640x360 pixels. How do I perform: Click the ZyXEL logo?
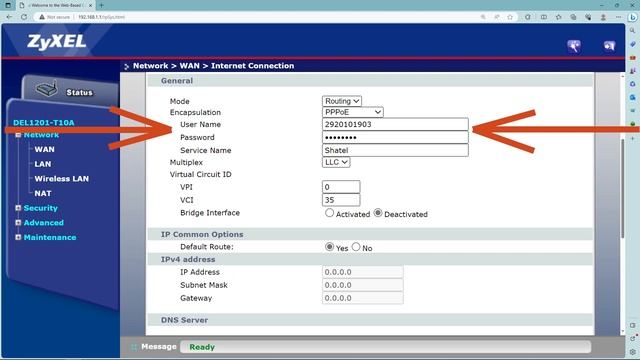[x=56, y=42]
